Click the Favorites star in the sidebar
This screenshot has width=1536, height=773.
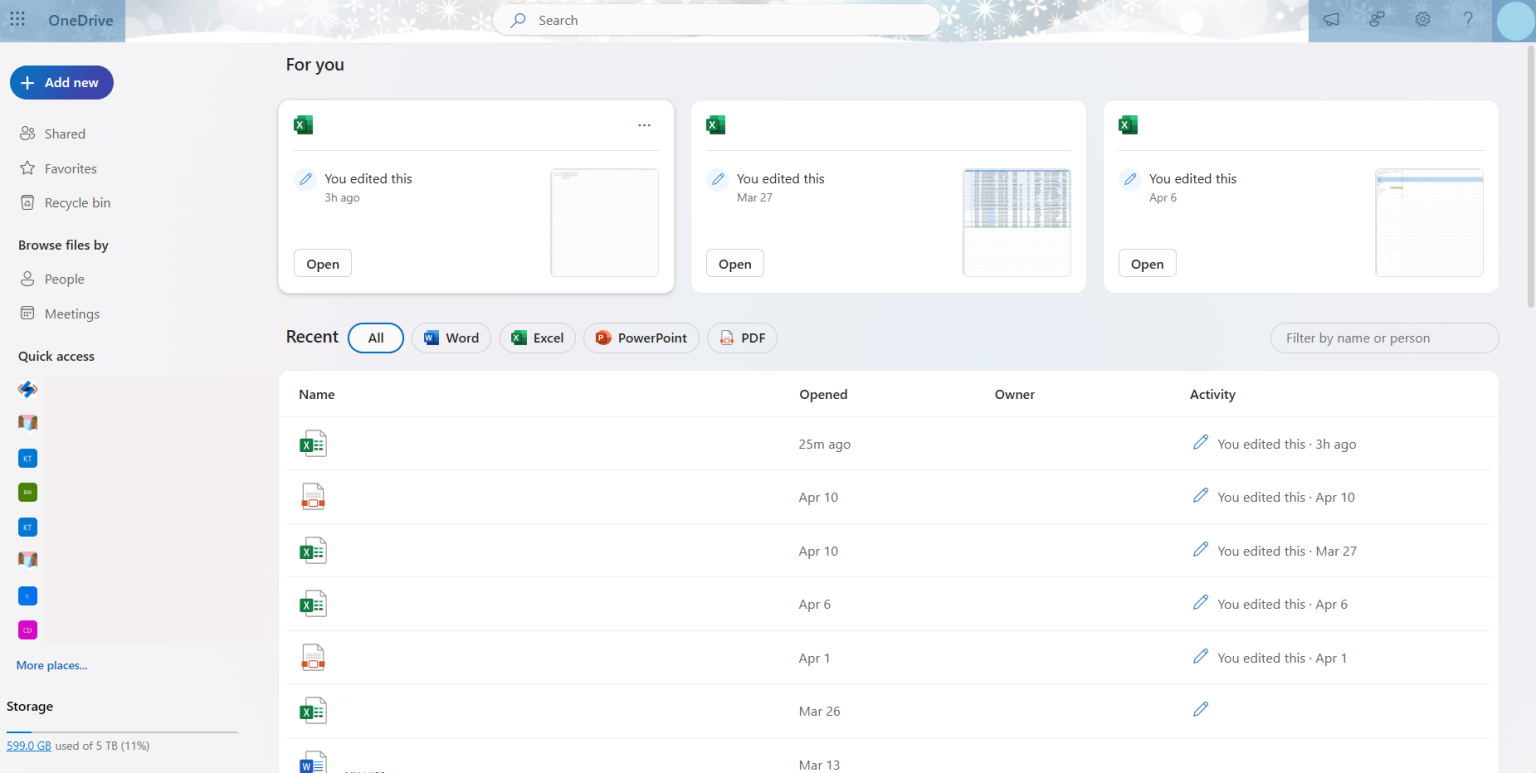tap(69, 168)
